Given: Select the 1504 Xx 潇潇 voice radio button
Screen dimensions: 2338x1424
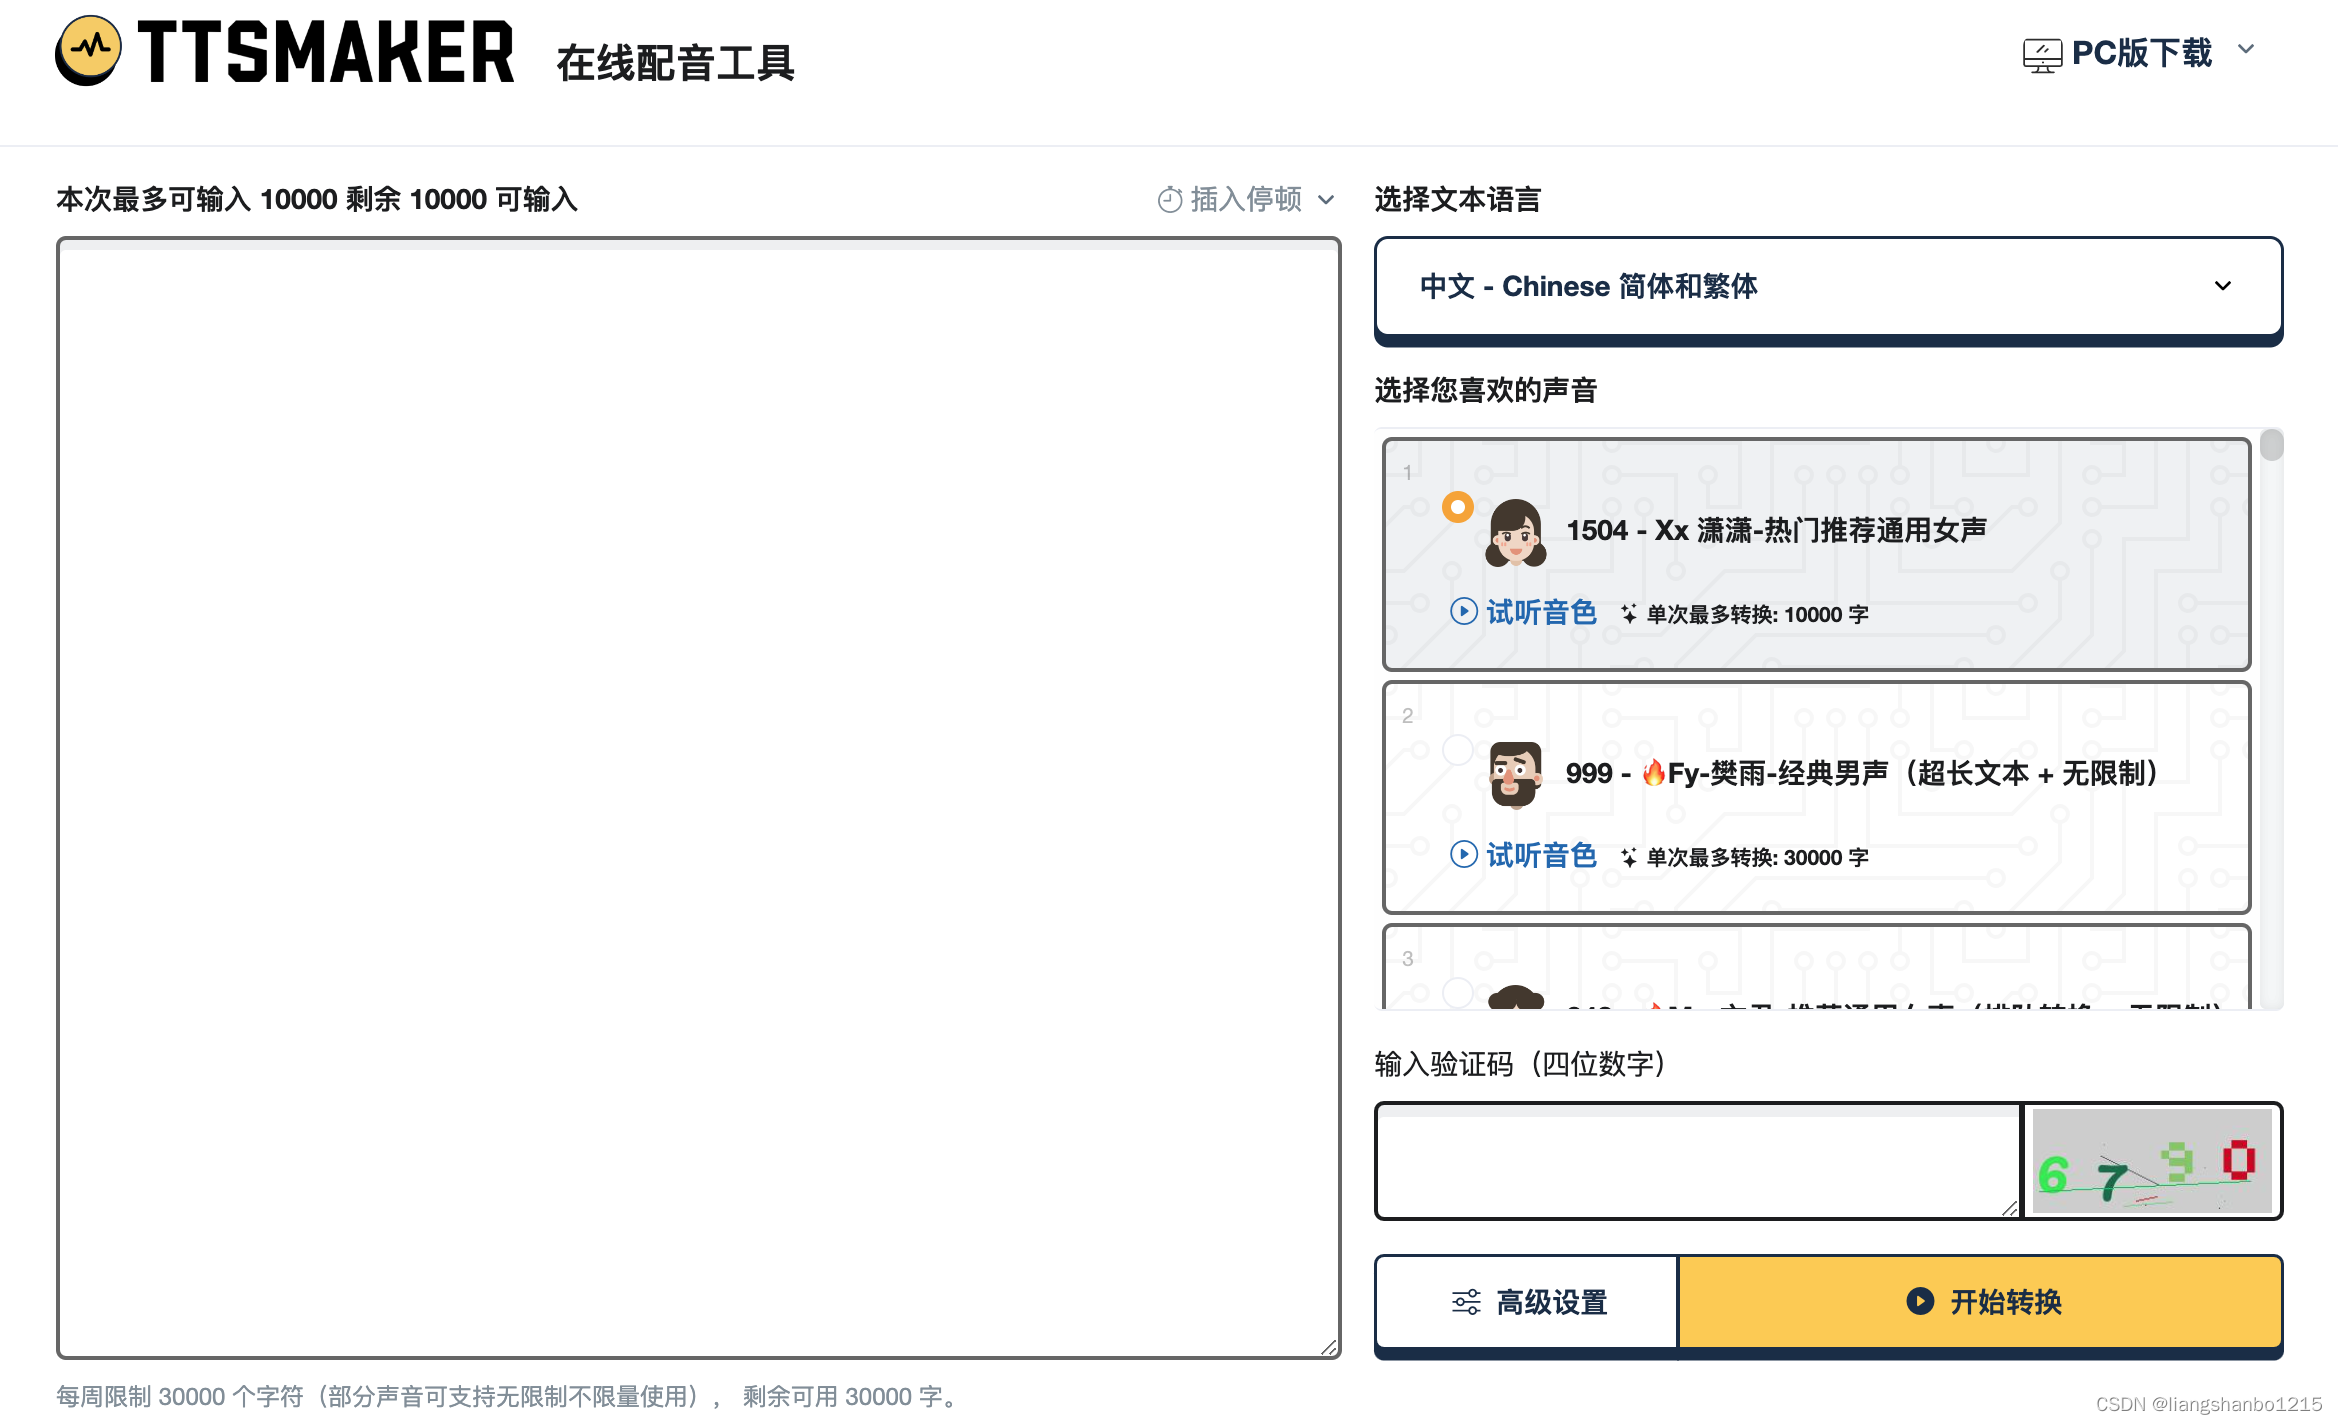Looking at the screenshot, I should coord(1457,507).
